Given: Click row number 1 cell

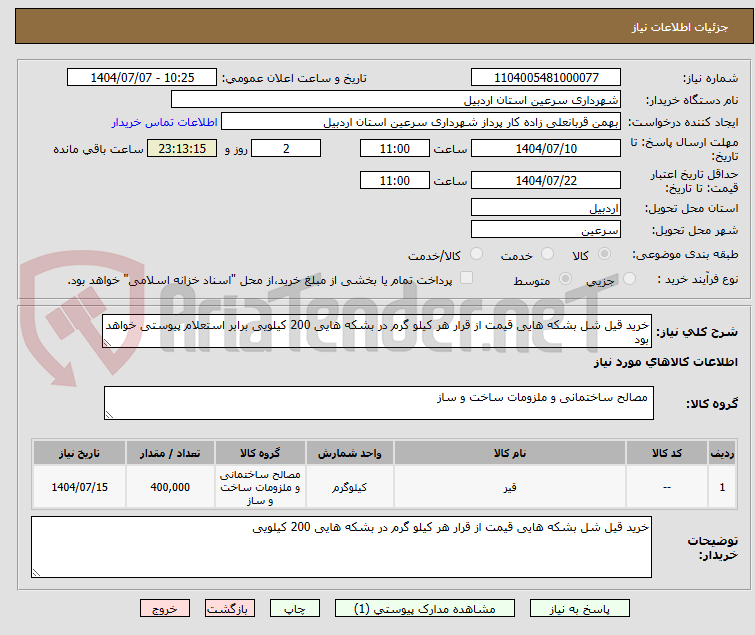Looking at the screenshot, I should [722, 487].
